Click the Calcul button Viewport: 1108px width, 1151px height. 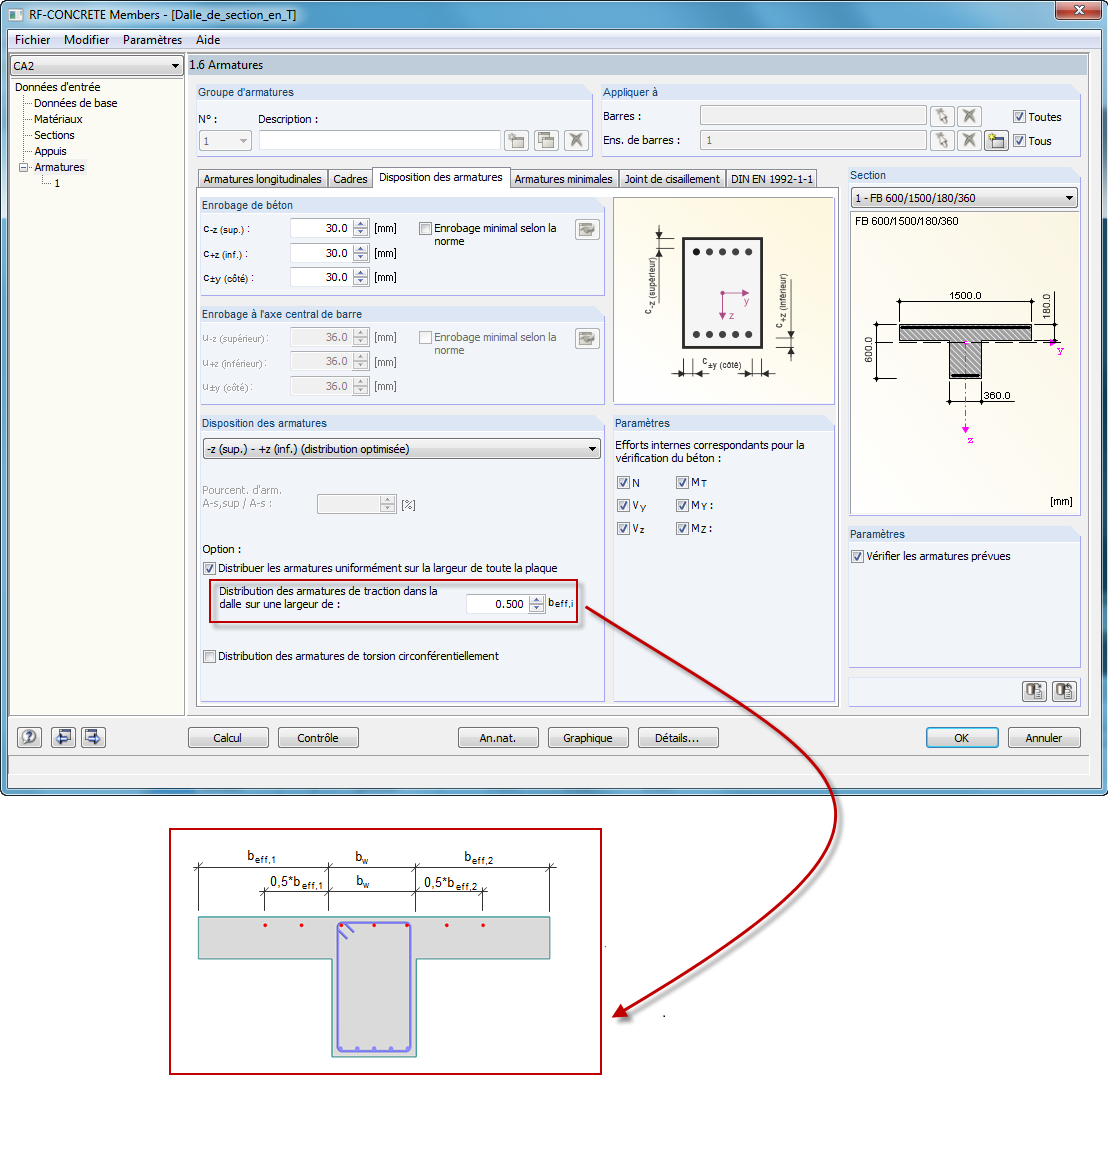coord(228,738)
